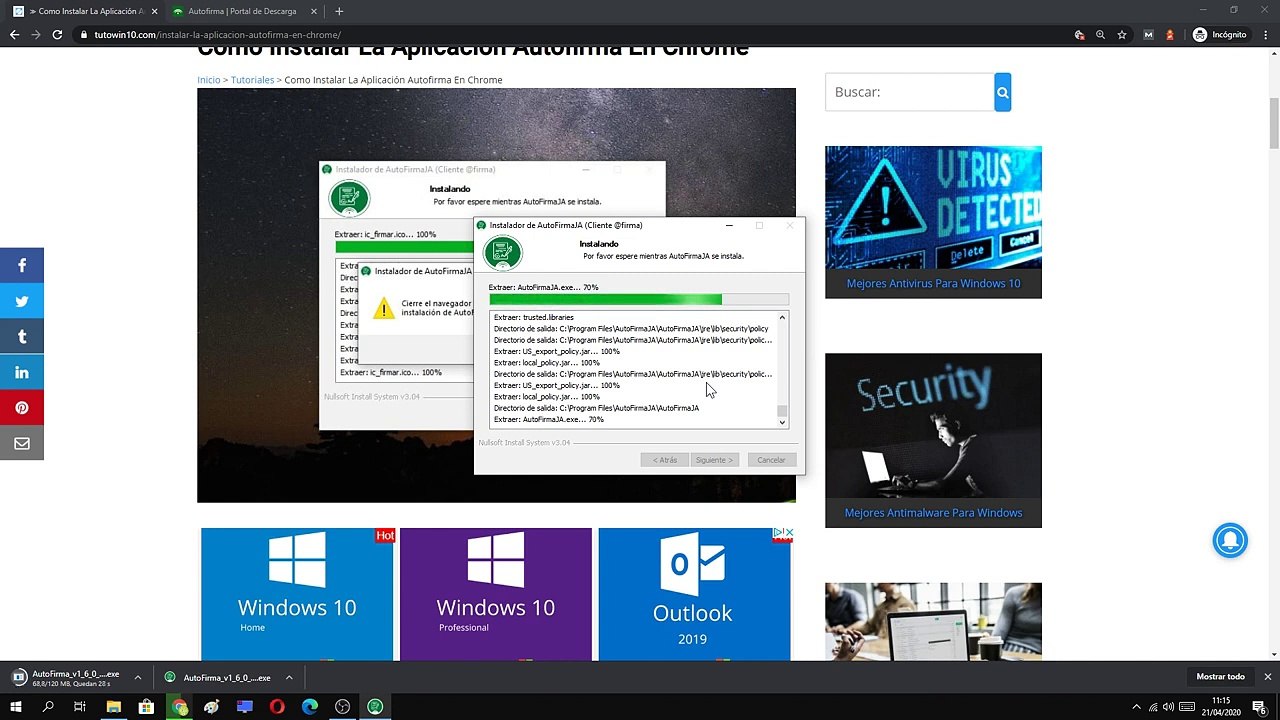
Task: Click the address bar URL
Action: (217, 35)
